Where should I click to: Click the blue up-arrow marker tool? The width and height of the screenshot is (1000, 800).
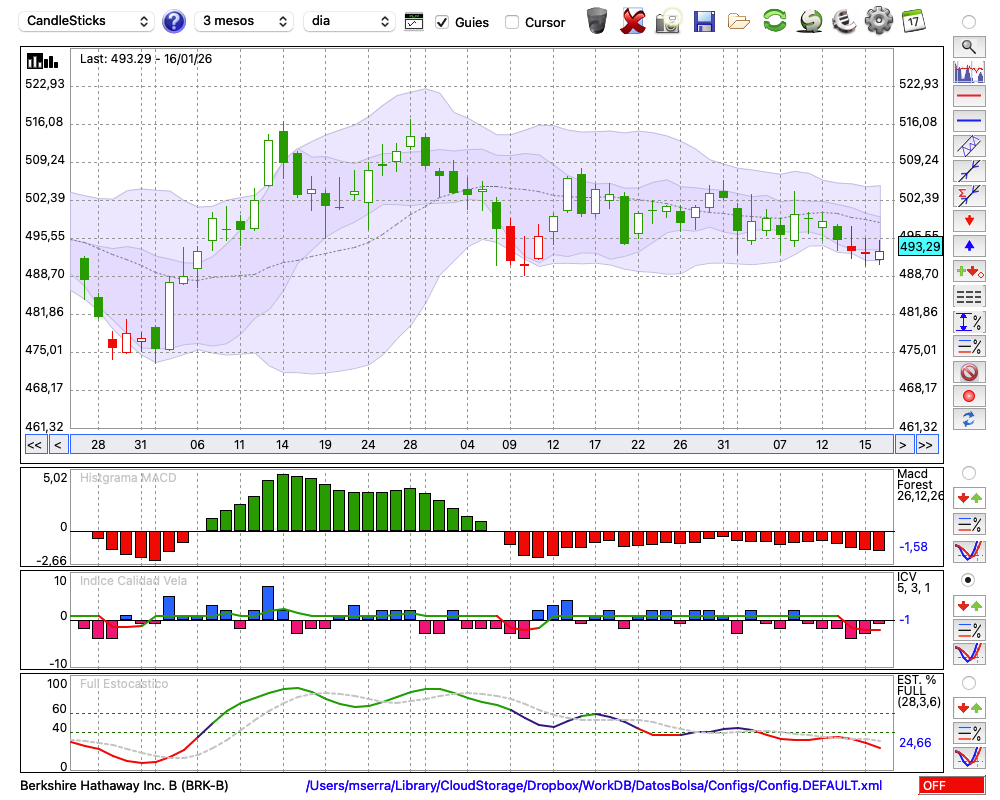(x=968, y=246)
